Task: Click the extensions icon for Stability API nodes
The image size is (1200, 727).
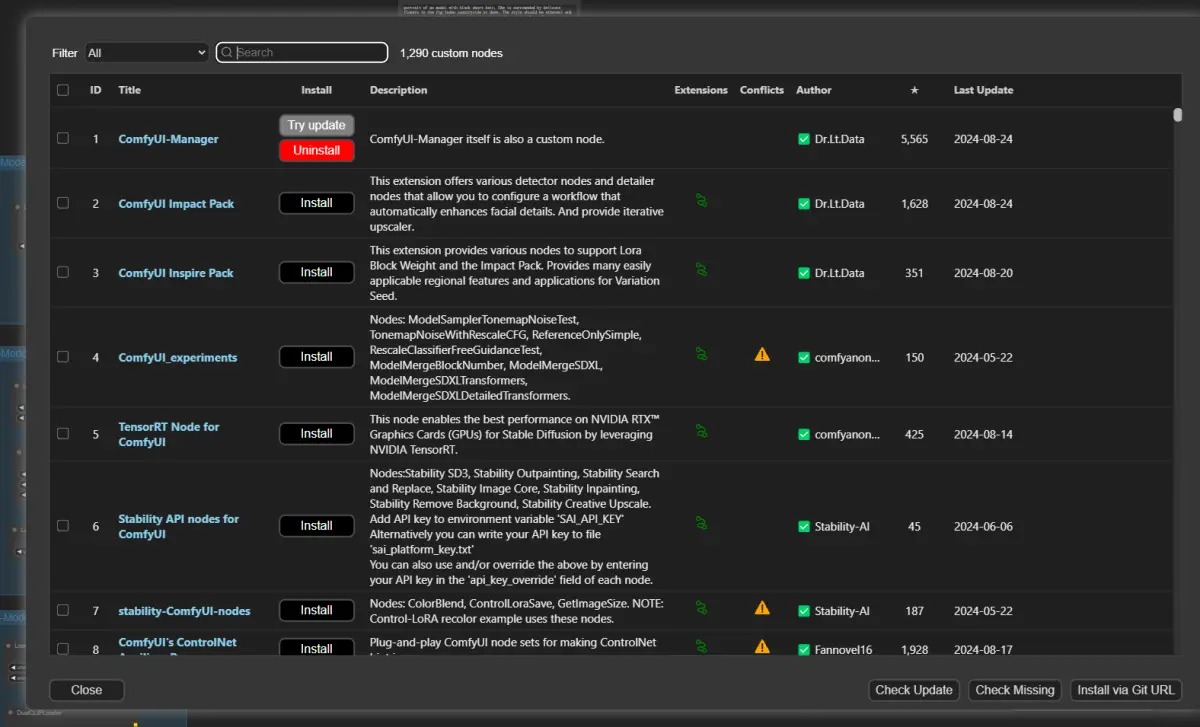Action: click(x=702, y=523)
